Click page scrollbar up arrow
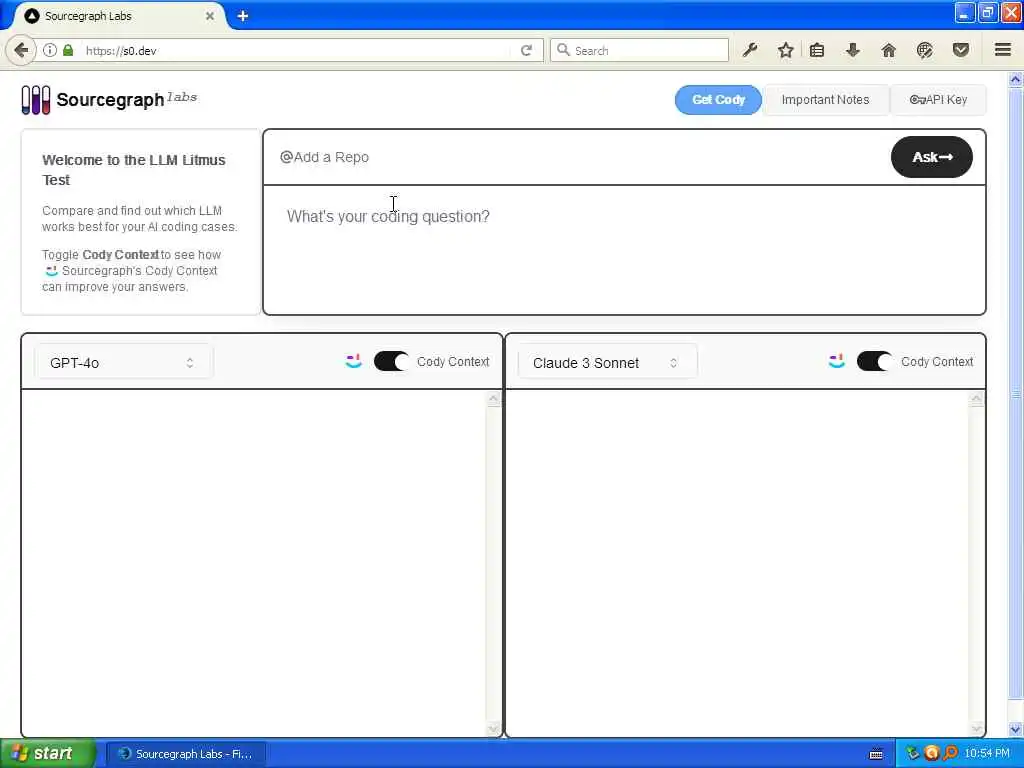The width and height of the screenshot is (1024, 768). point(1016,79)
